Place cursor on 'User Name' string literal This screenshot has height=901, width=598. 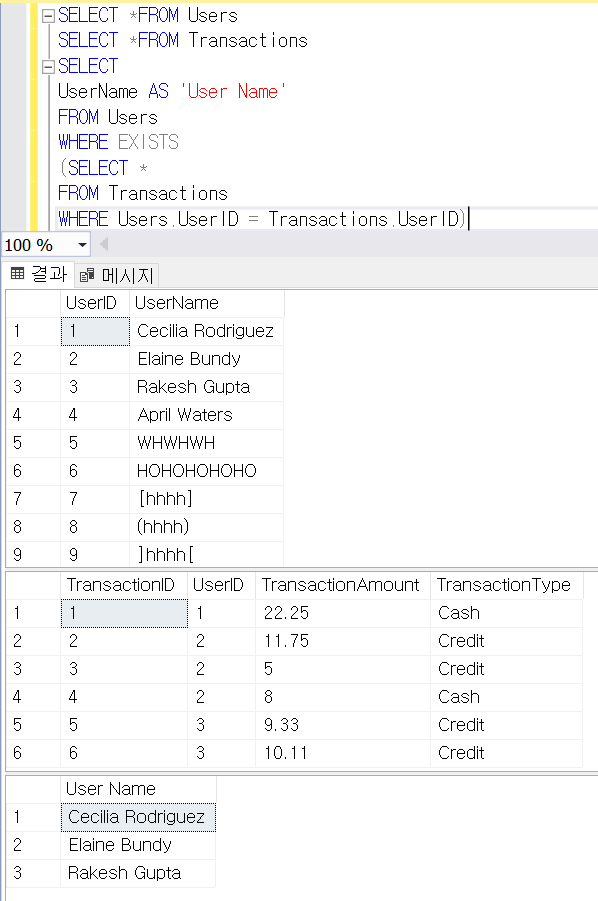[233, 92]
